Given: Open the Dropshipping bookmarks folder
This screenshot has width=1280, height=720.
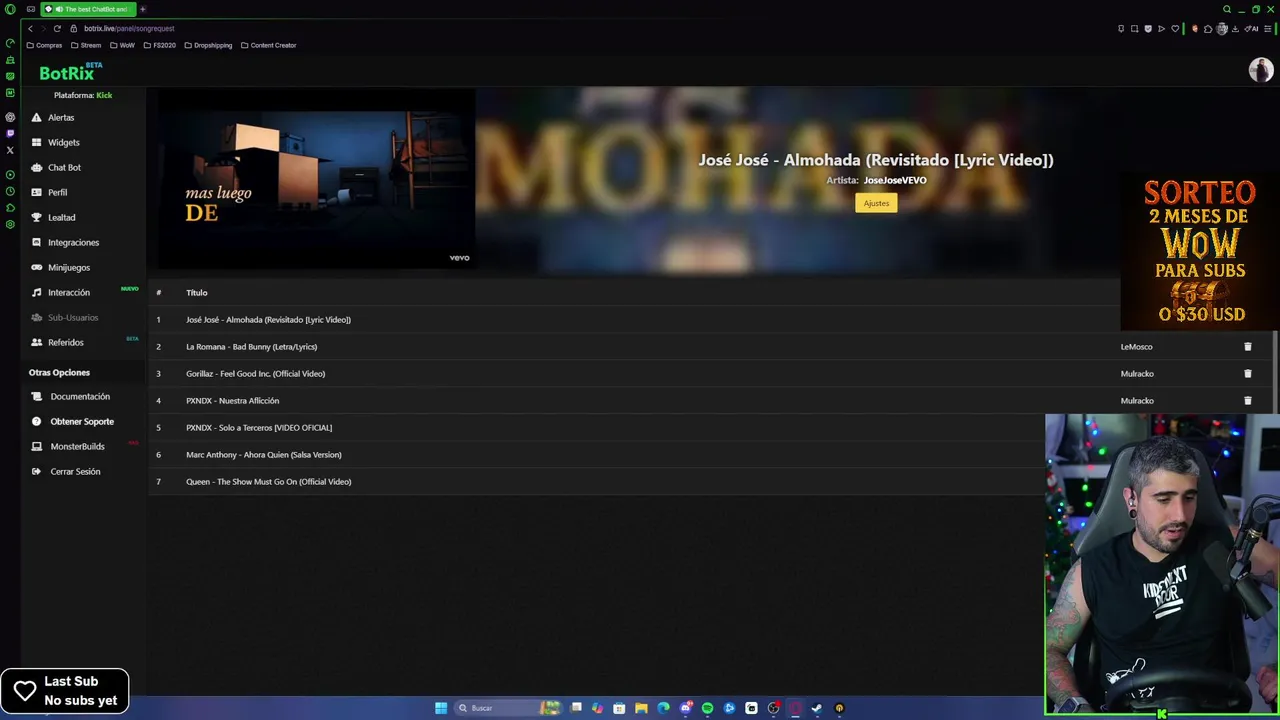Looking at the screenshot, I should point(207,45).
